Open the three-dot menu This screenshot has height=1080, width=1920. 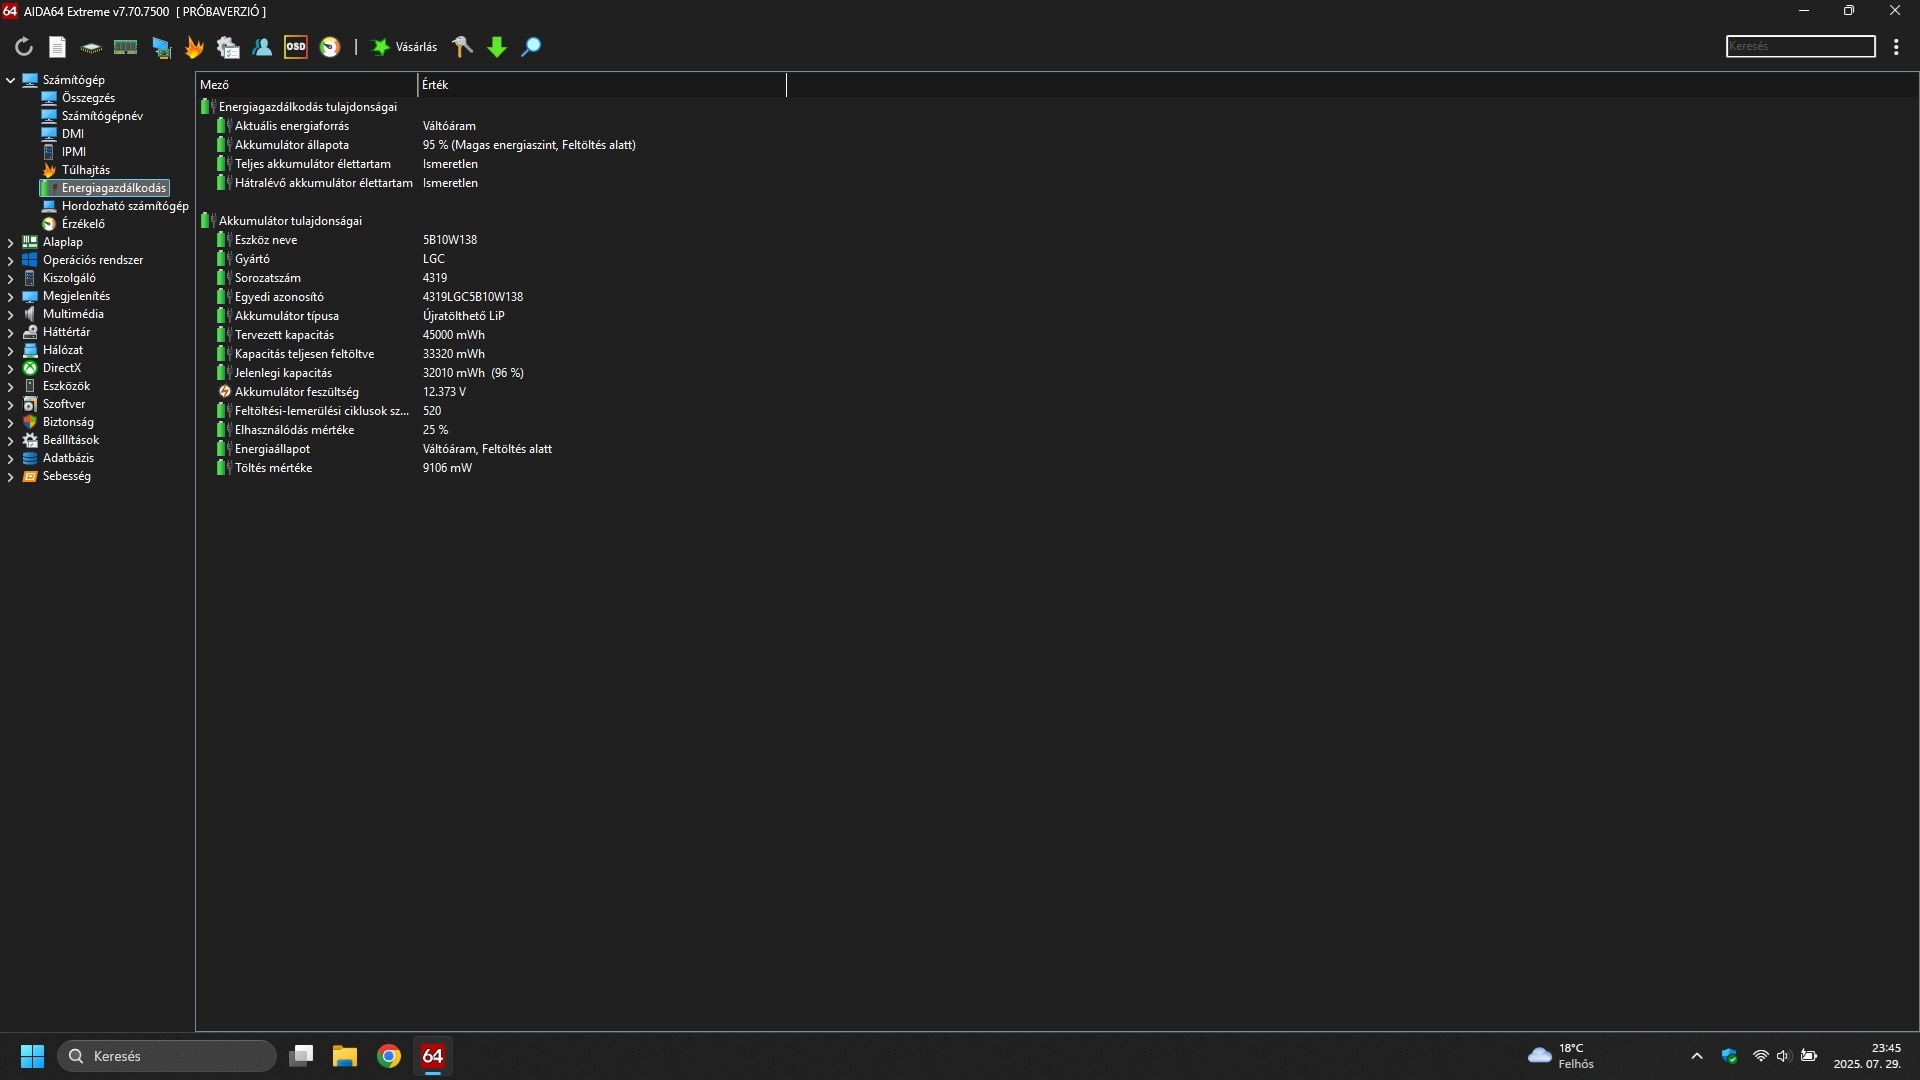coord(1896,47)
